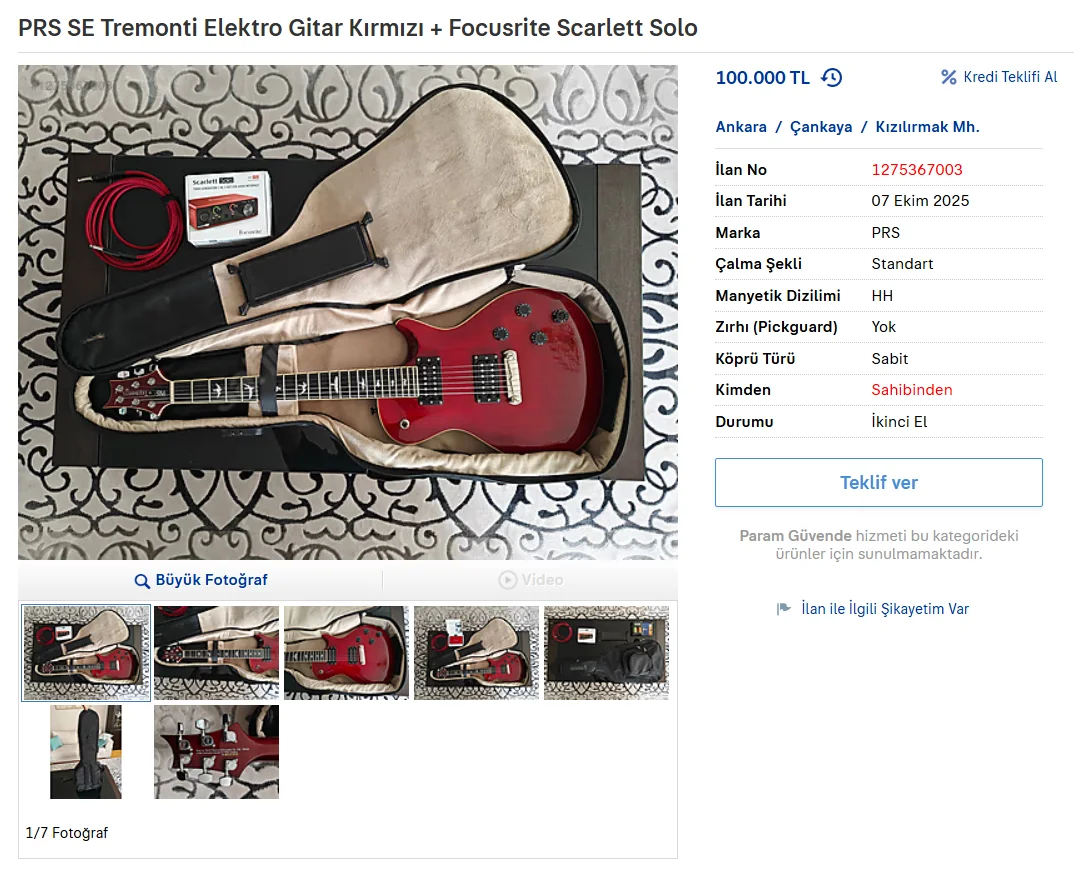Open the Ankara location link

(741, 127)
